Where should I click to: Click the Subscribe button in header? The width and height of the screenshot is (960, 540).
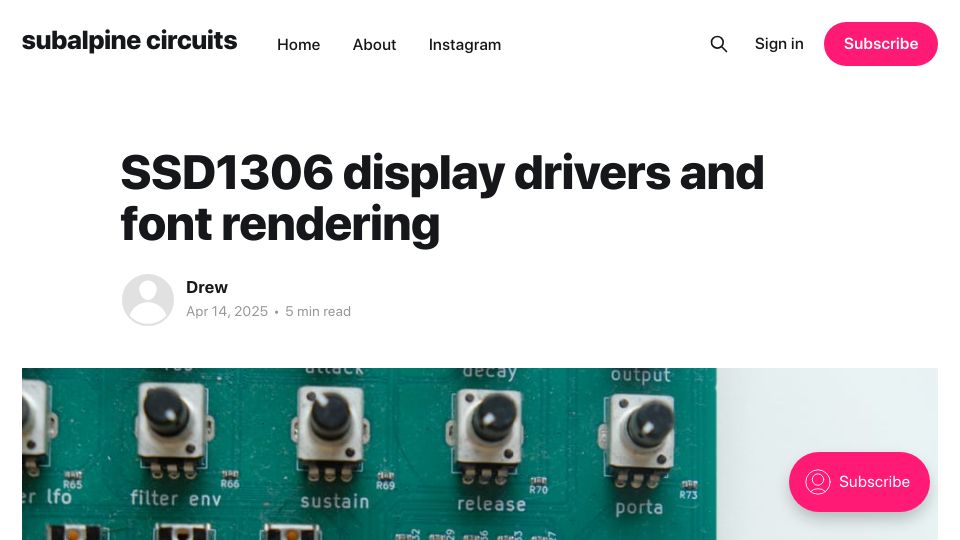coord(880,44)
